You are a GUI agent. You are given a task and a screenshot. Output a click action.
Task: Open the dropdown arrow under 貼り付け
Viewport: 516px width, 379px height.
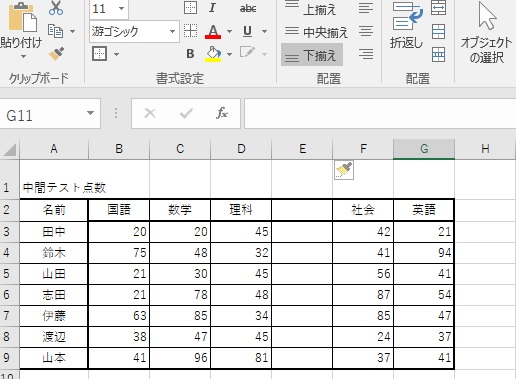pos(23,56)
